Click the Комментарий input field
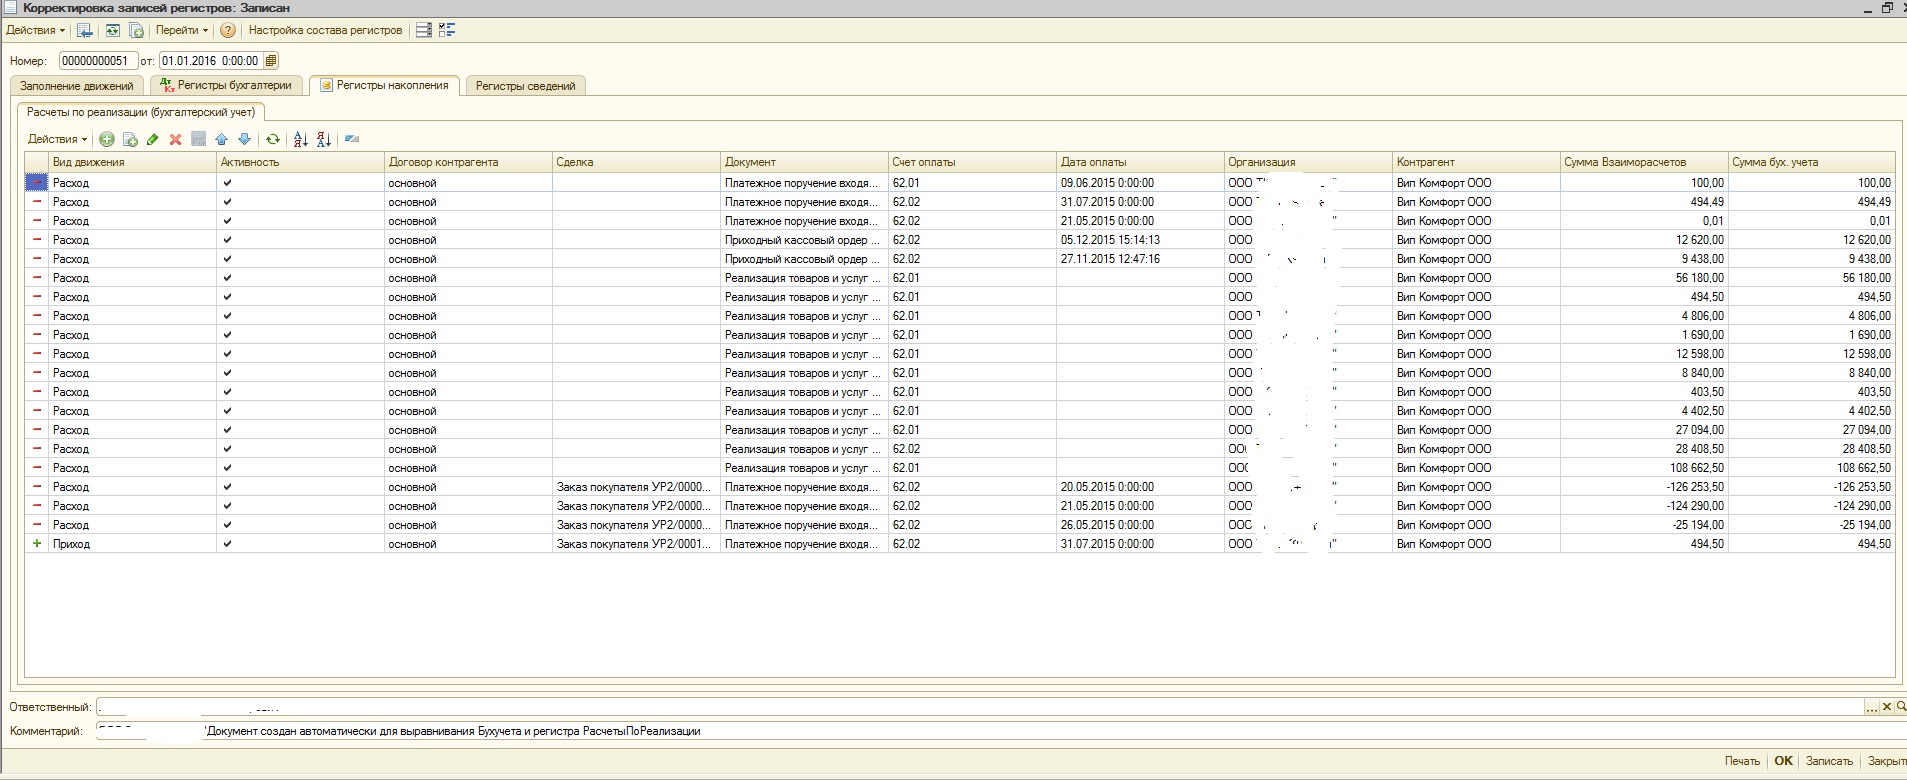 click(1000, 731)
